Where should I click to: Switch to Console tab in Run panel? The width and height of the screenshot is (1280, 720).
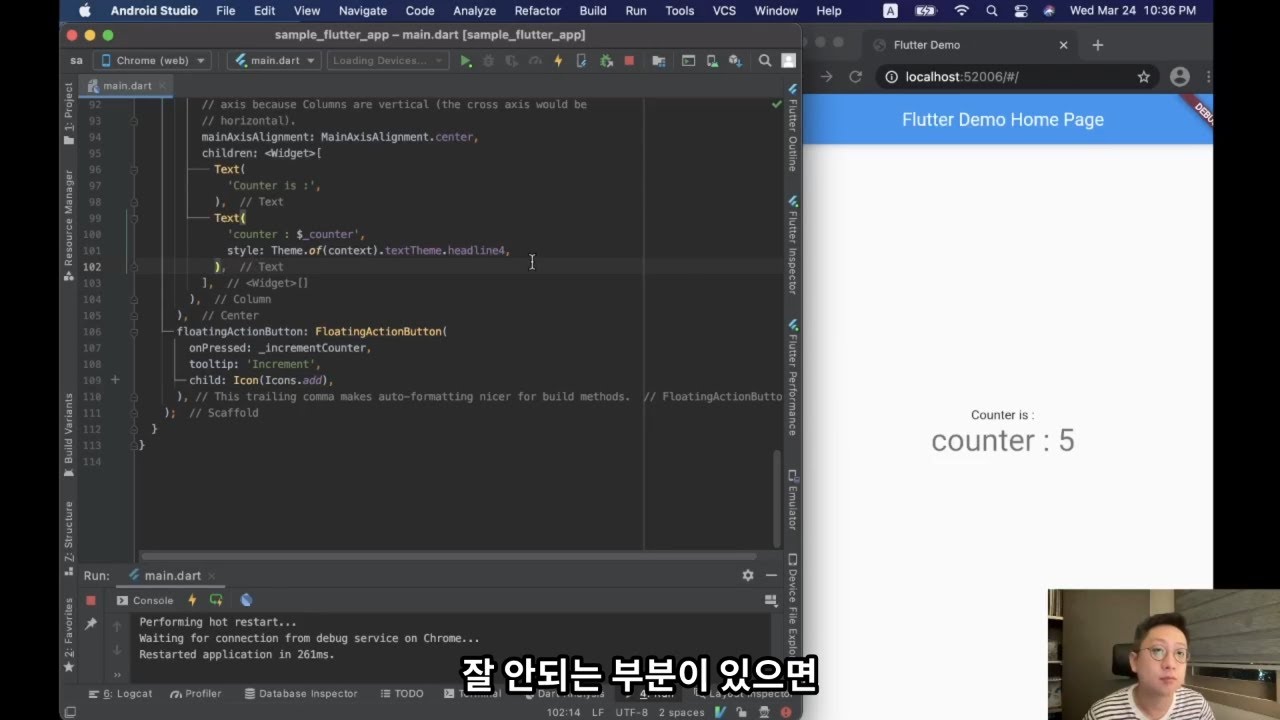(x=145, y=600)
